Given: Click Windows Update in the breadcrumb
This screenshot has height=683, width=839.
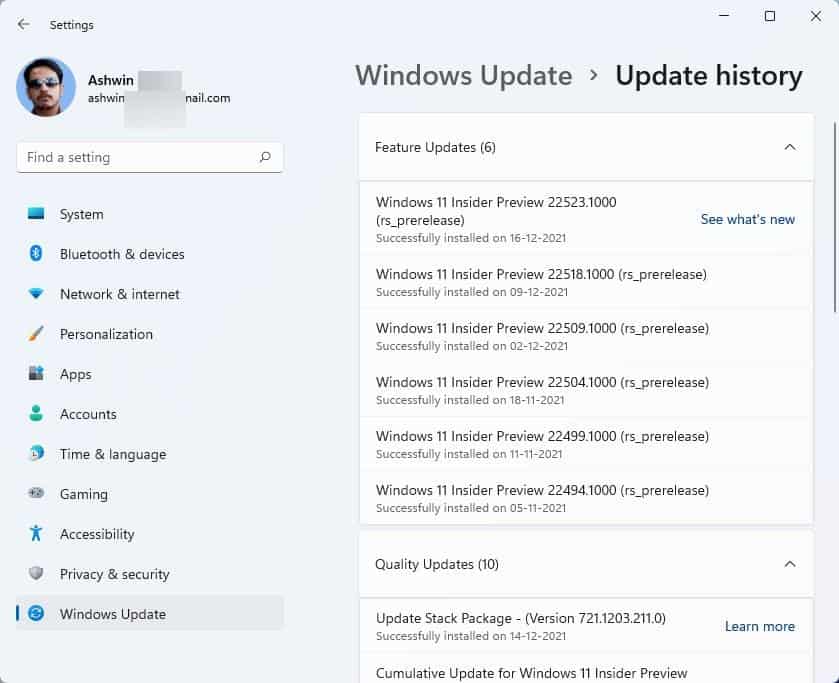Looking at the screenshot, I should point(463,76).
